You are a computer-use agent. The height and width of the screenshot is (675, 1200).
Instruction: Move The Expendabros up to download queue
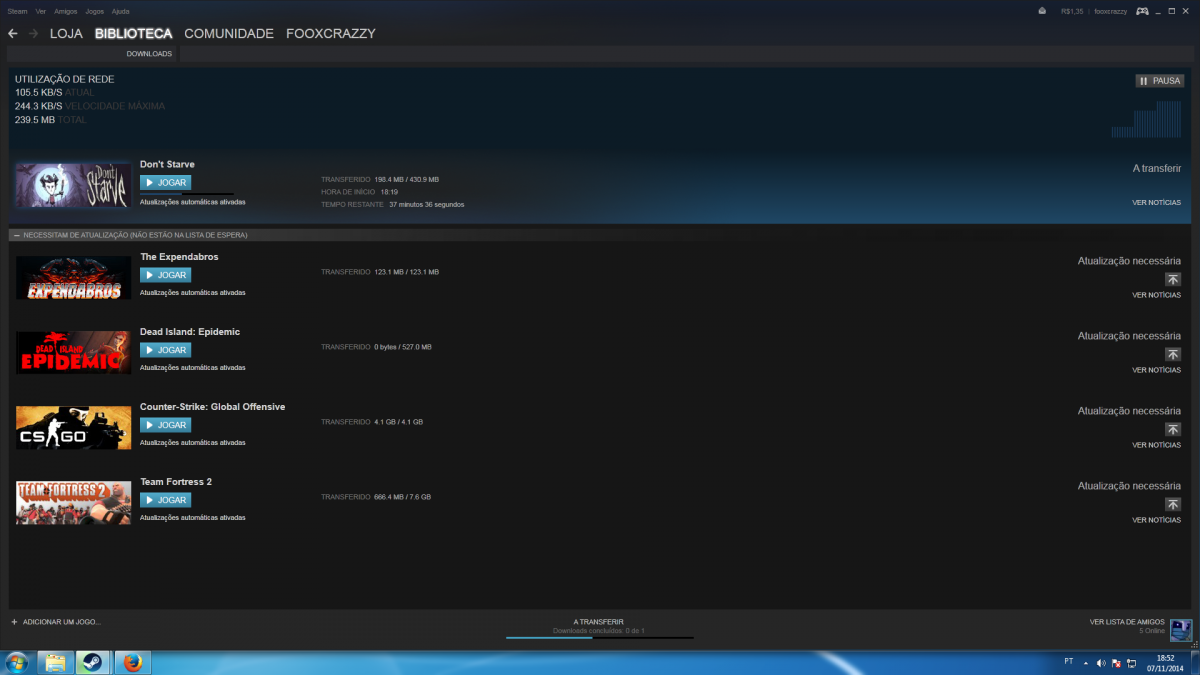(x=1173, y=280)
